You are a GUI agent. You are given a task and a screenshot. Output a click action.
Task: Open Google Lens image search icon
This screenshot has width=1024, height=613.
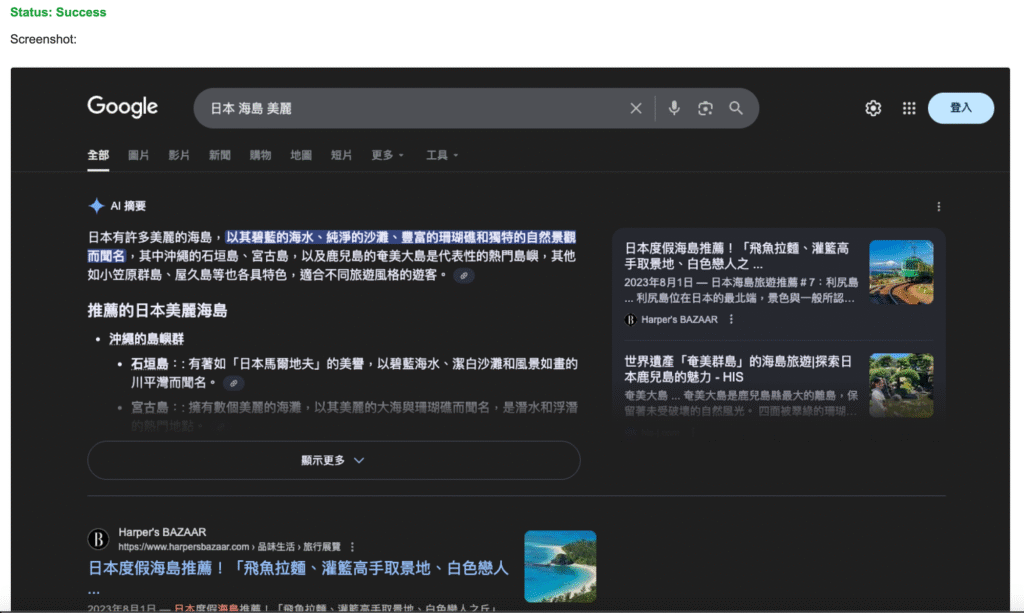pos(705,108)
